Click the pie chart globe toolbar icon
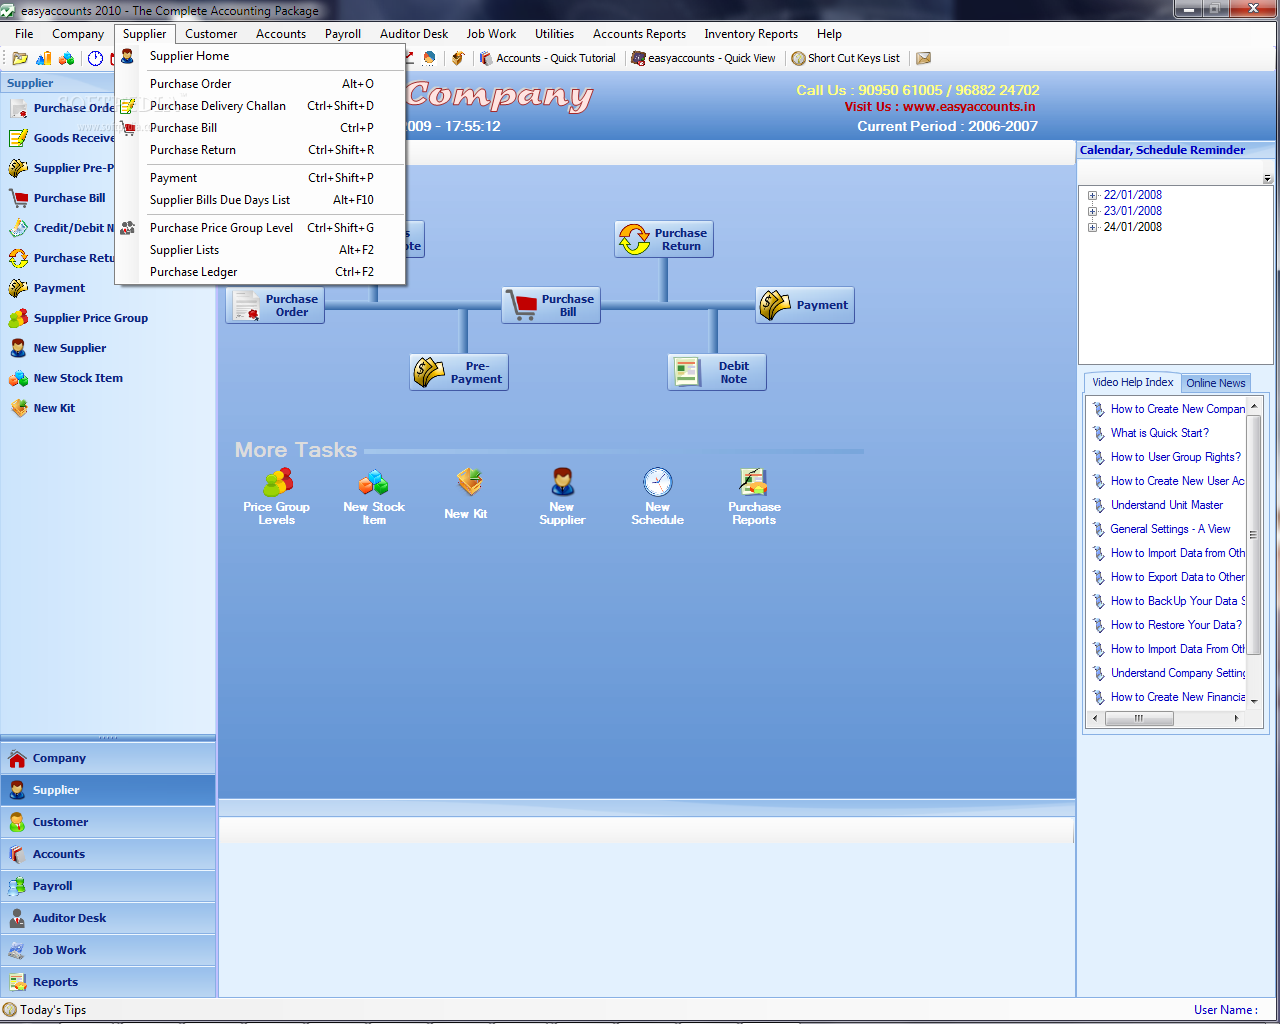The width and height of the screenshot is (1280, 1024). point(430,58)
